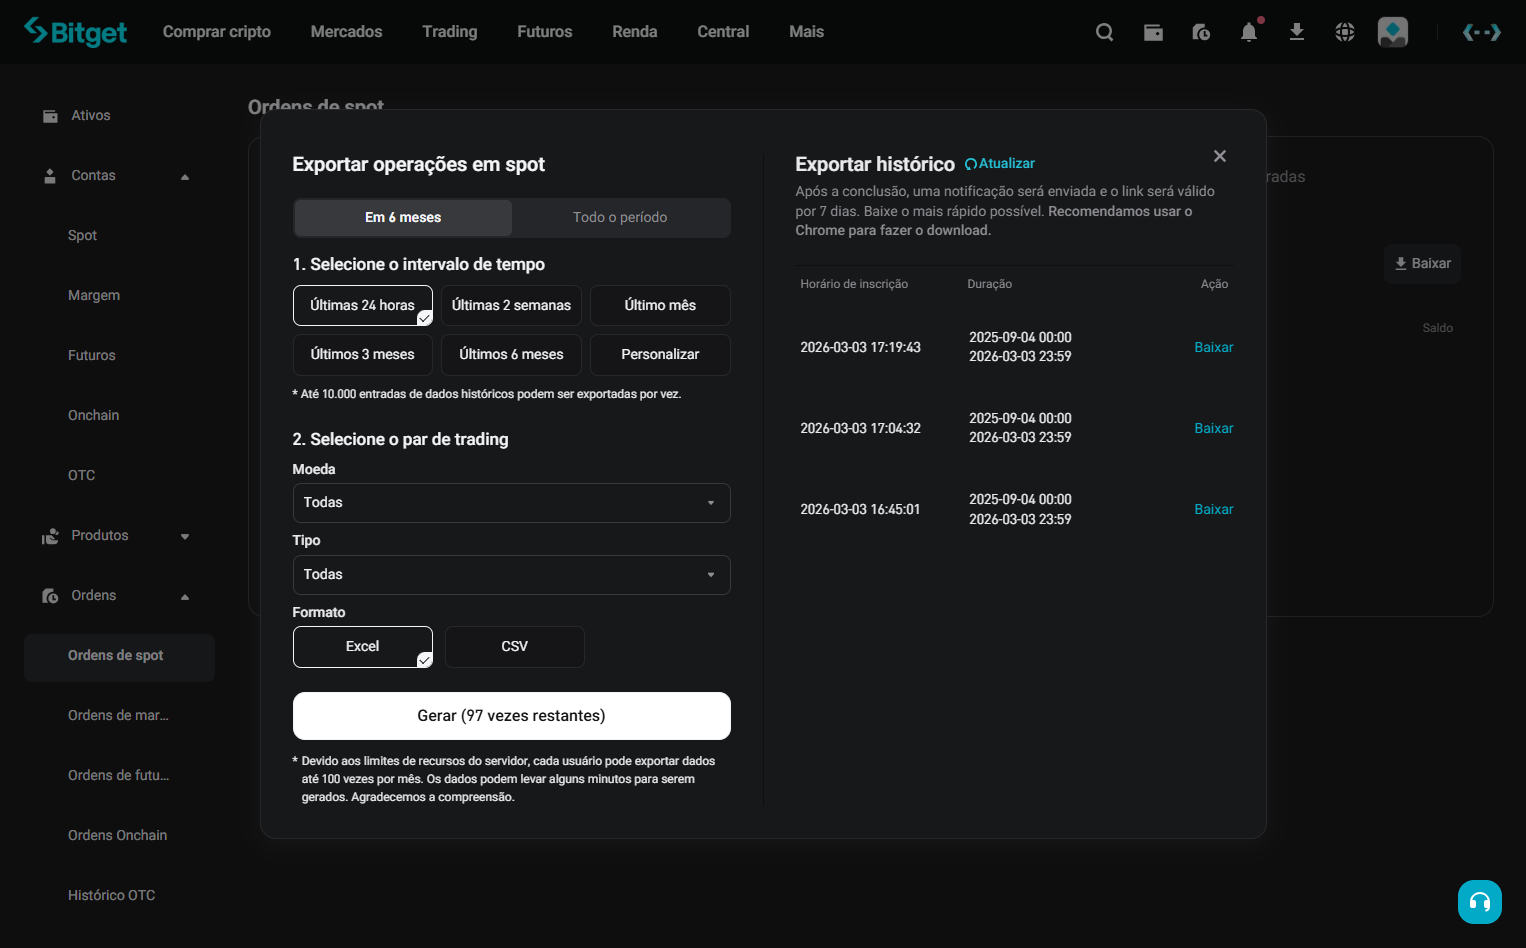The height and width of the screenshot is (948, 1526).
Task: Click the Atualizar refresh icon
Action: coord(970,164)
